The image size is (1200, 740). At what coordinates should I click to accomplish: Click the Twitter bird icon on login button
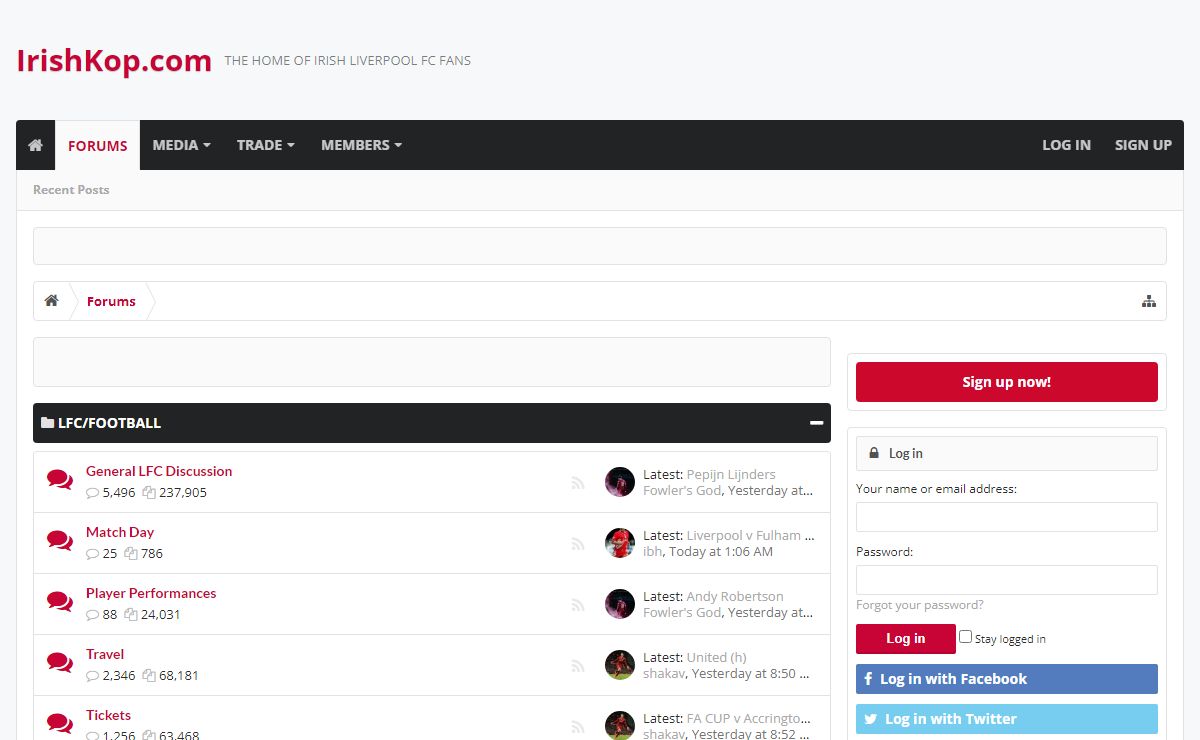click(x=870, y=719)
